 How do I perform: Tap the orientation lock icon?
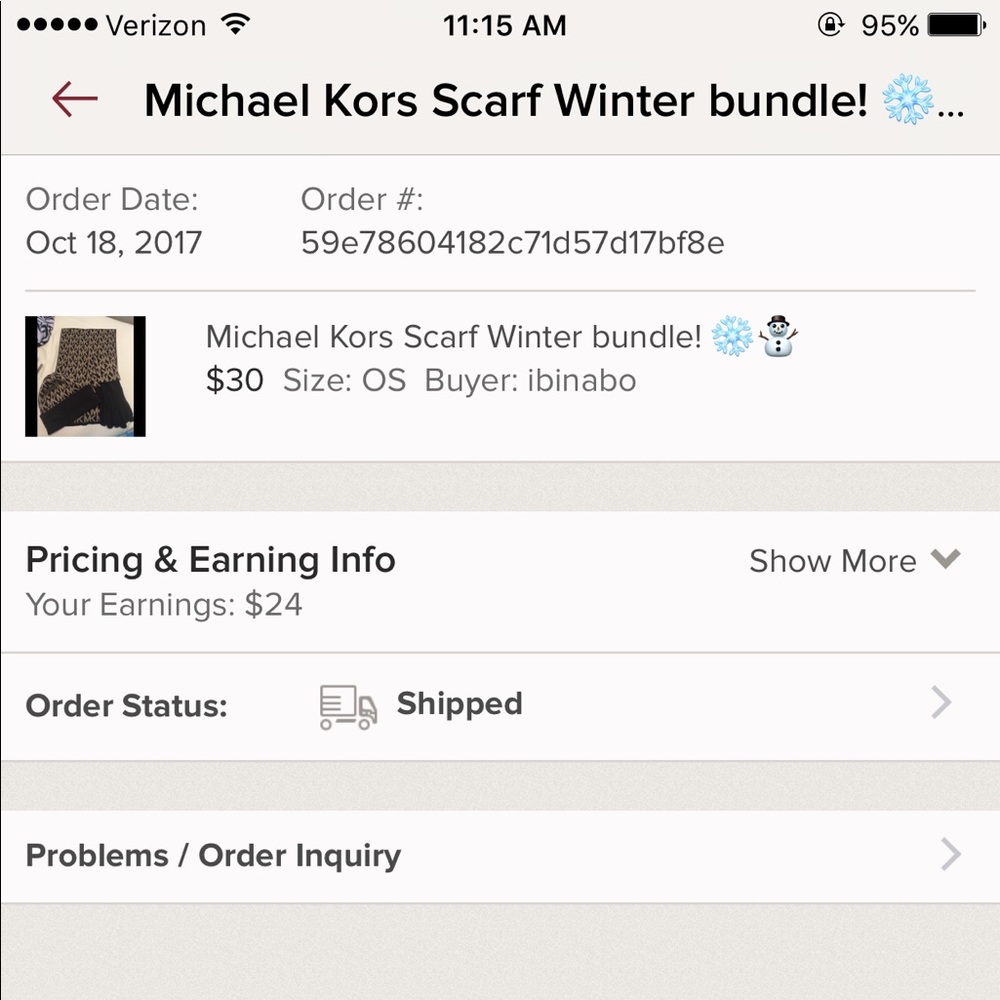(x=831, y=25)
